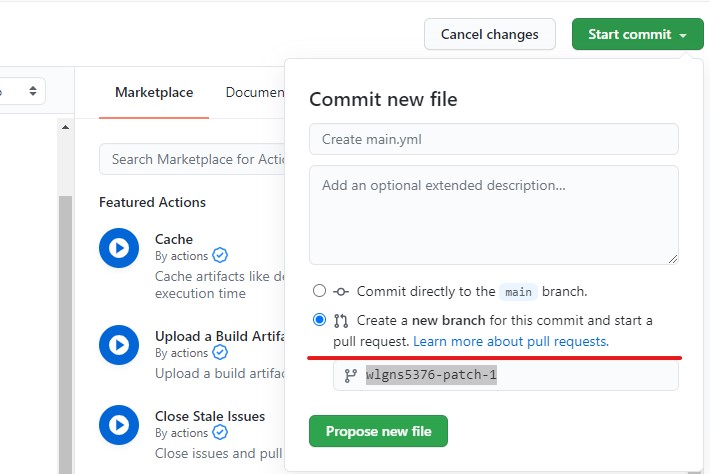710x474 pixels.
Task: Click verified badge next to Cache author
Action: (220, 256)
